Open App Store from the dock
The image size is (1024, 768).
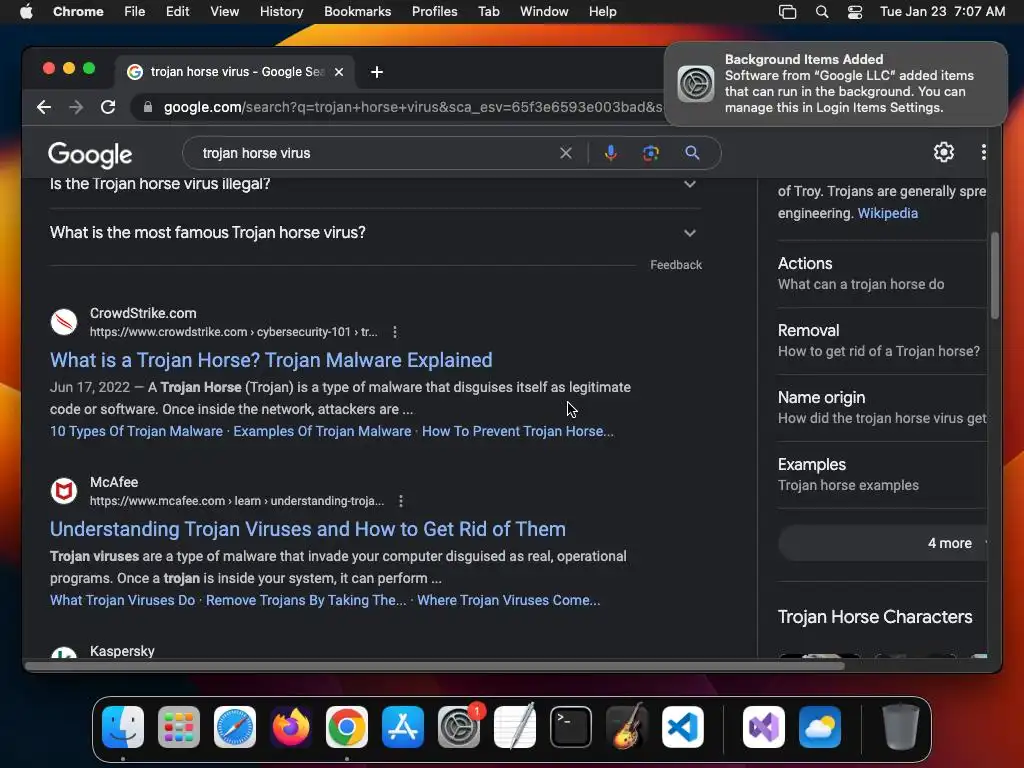tap(403, 727)
